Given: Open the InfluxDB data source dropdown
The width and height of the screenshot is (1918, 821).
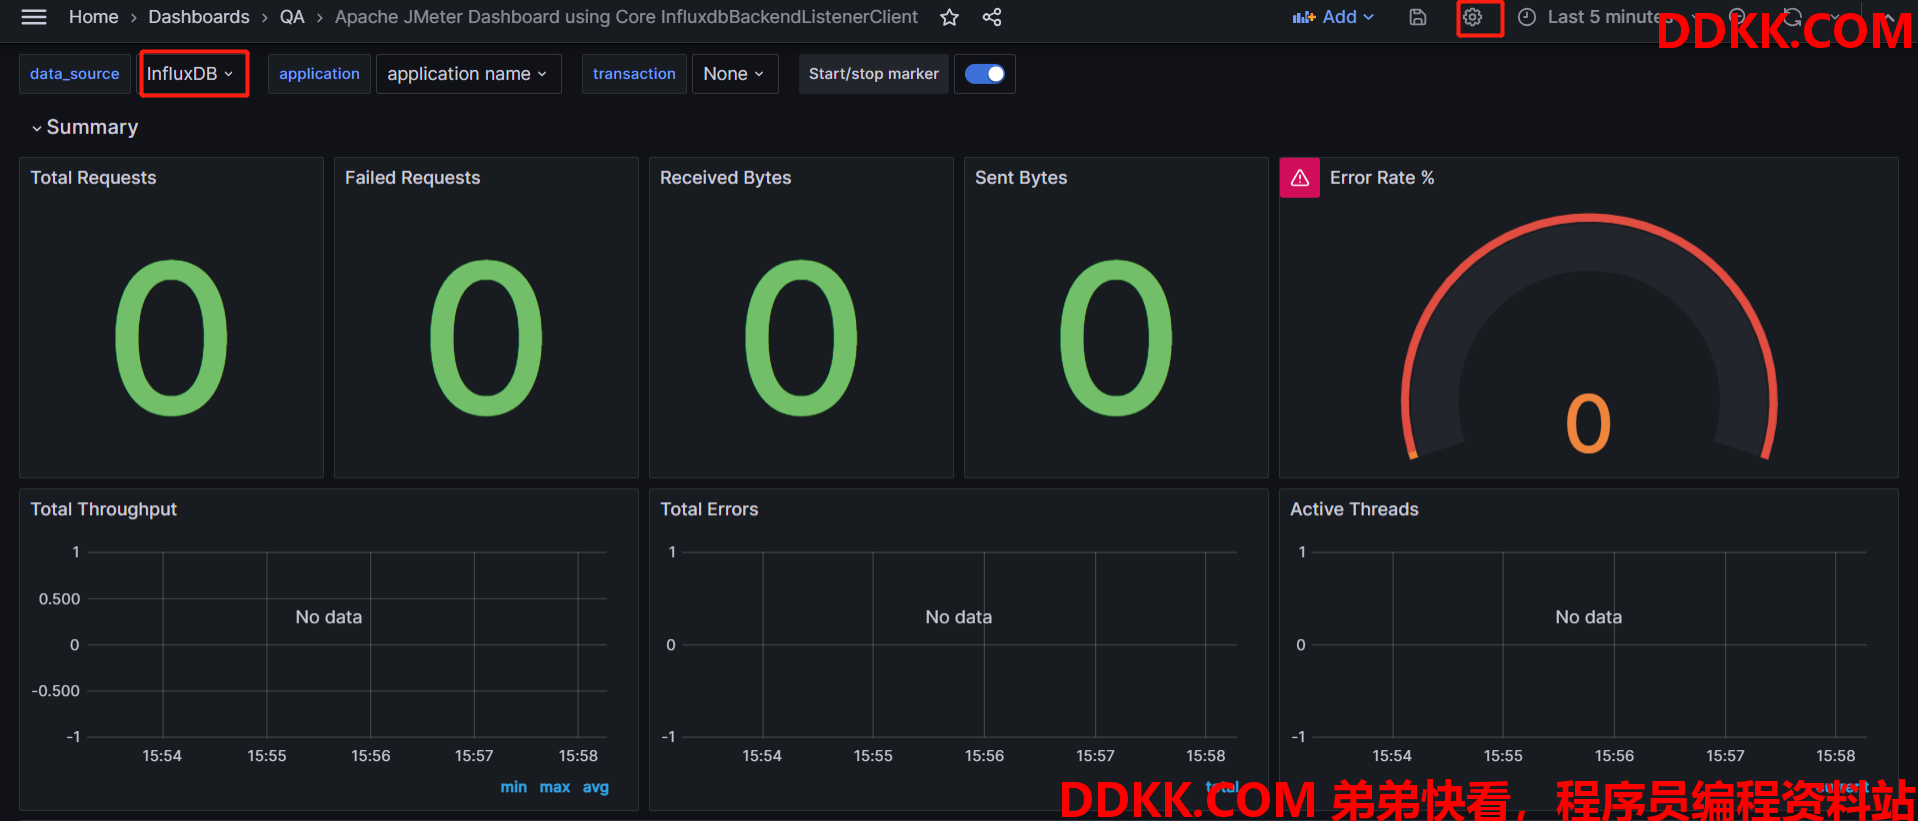Looking at the screenshot, I should click(190, 74).
